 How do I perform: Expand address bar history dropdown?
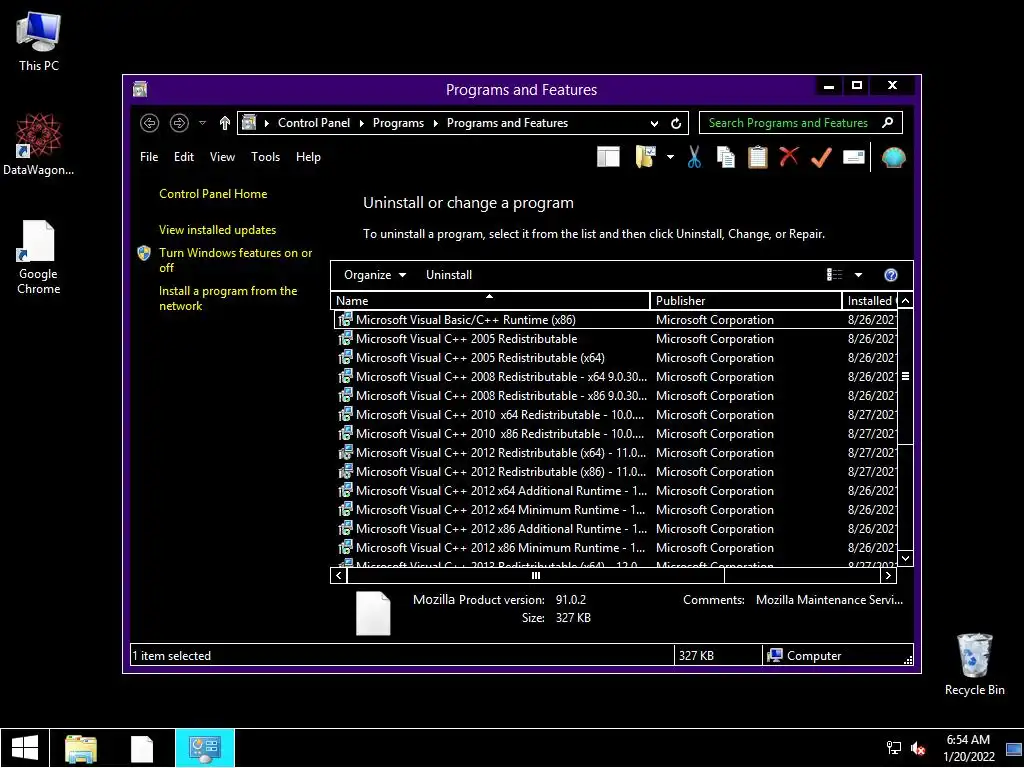coord(654,123)
